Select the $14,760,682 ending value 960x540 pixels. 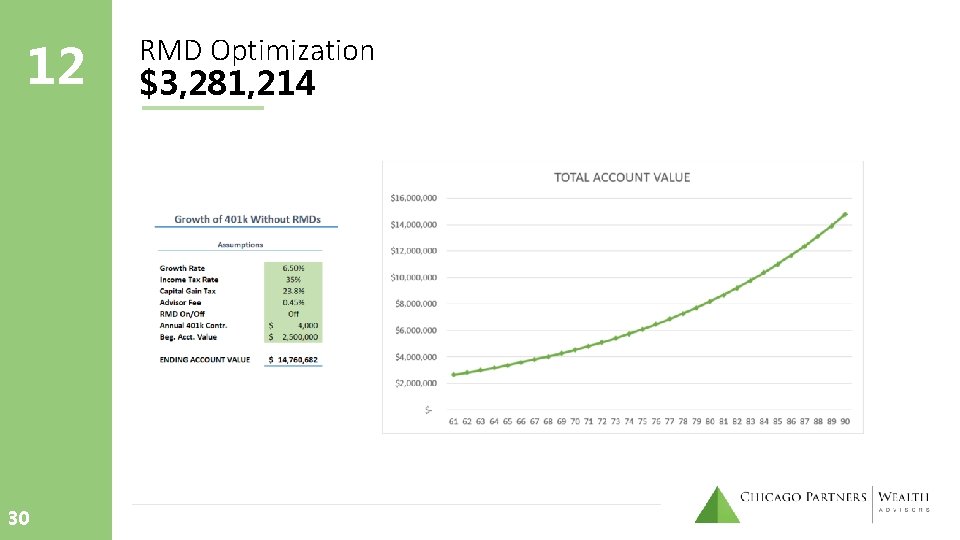pos(293,359)
